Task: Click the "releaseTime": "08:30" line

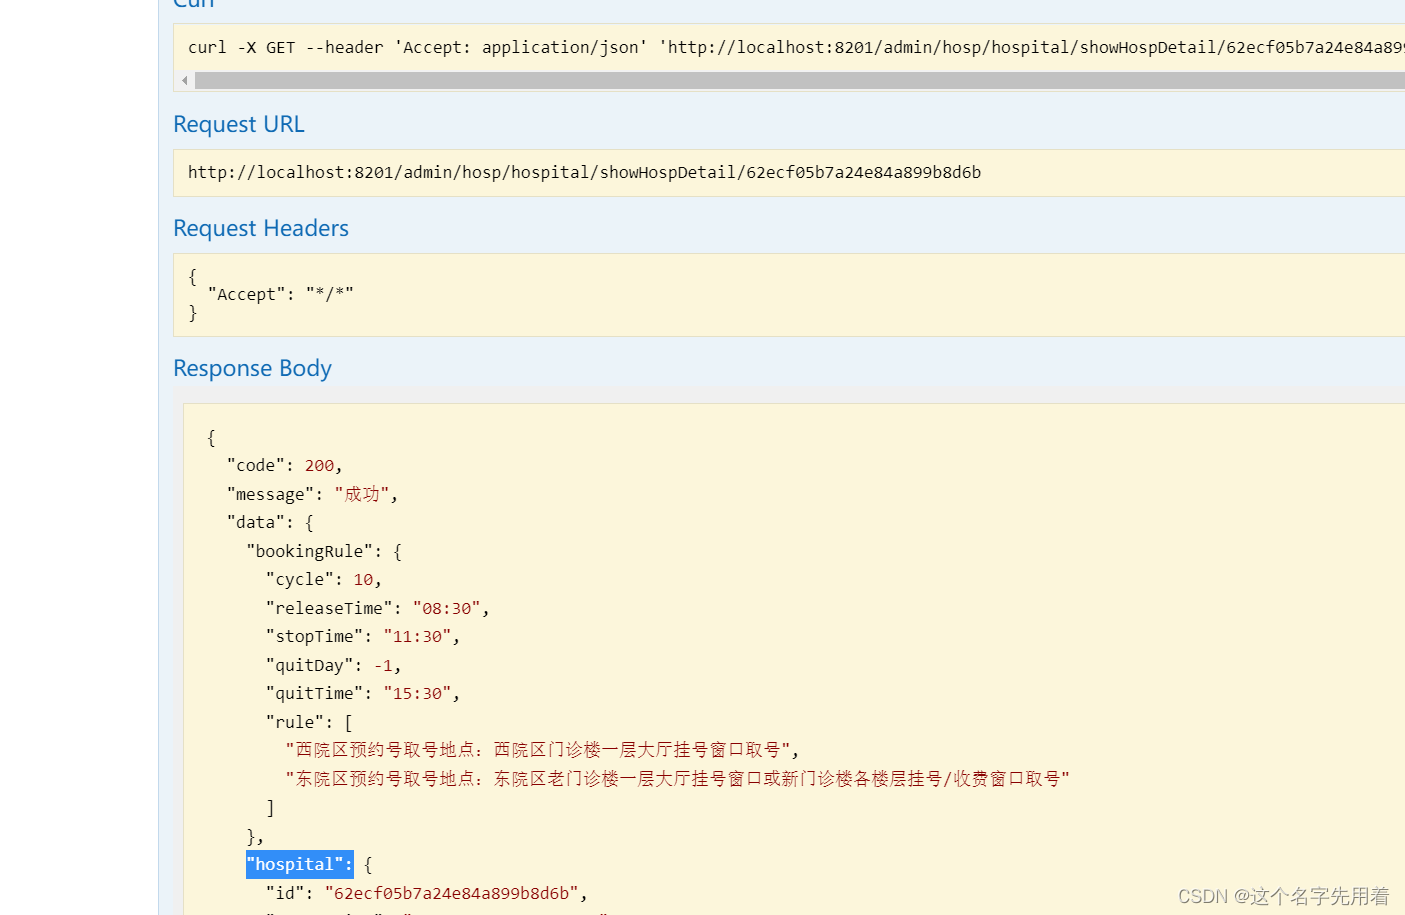Action: coord(377,608)
